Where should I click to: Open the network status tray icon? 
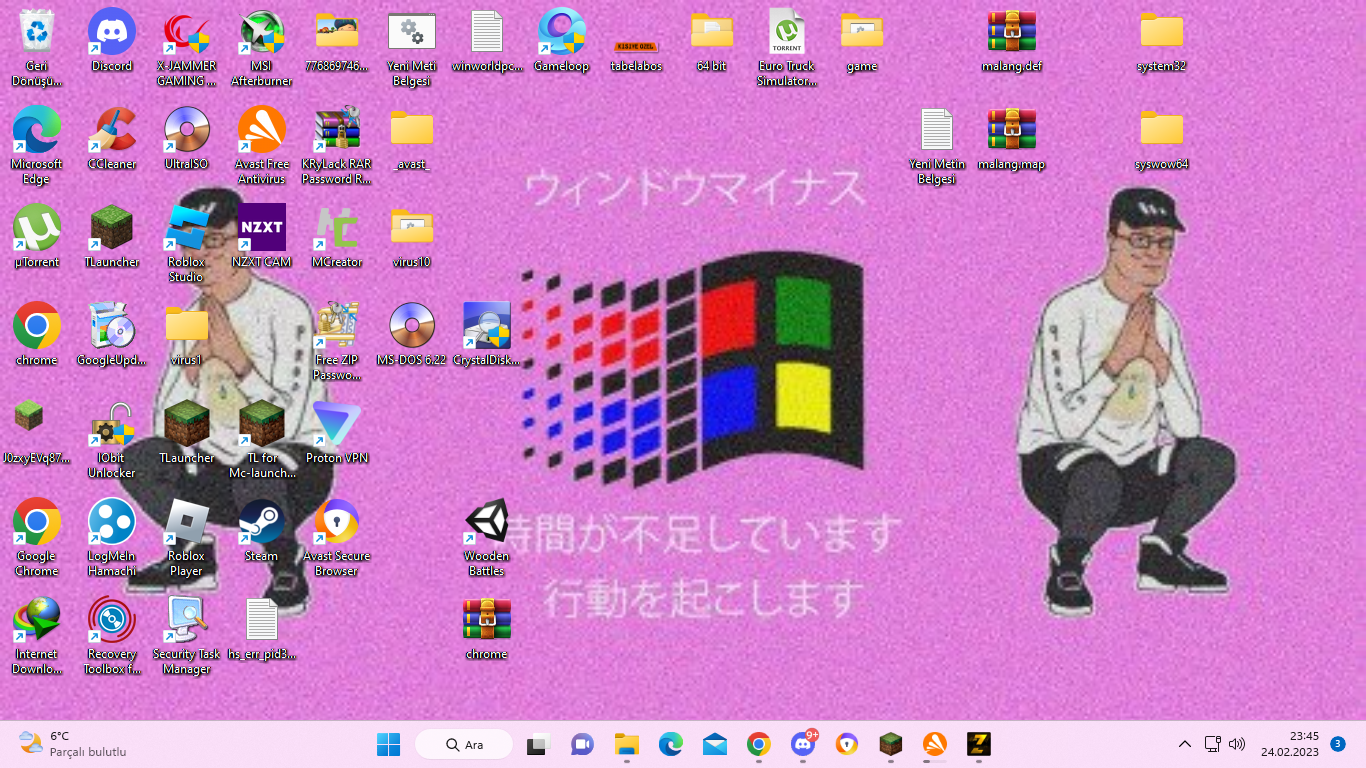pos(1213,744)
